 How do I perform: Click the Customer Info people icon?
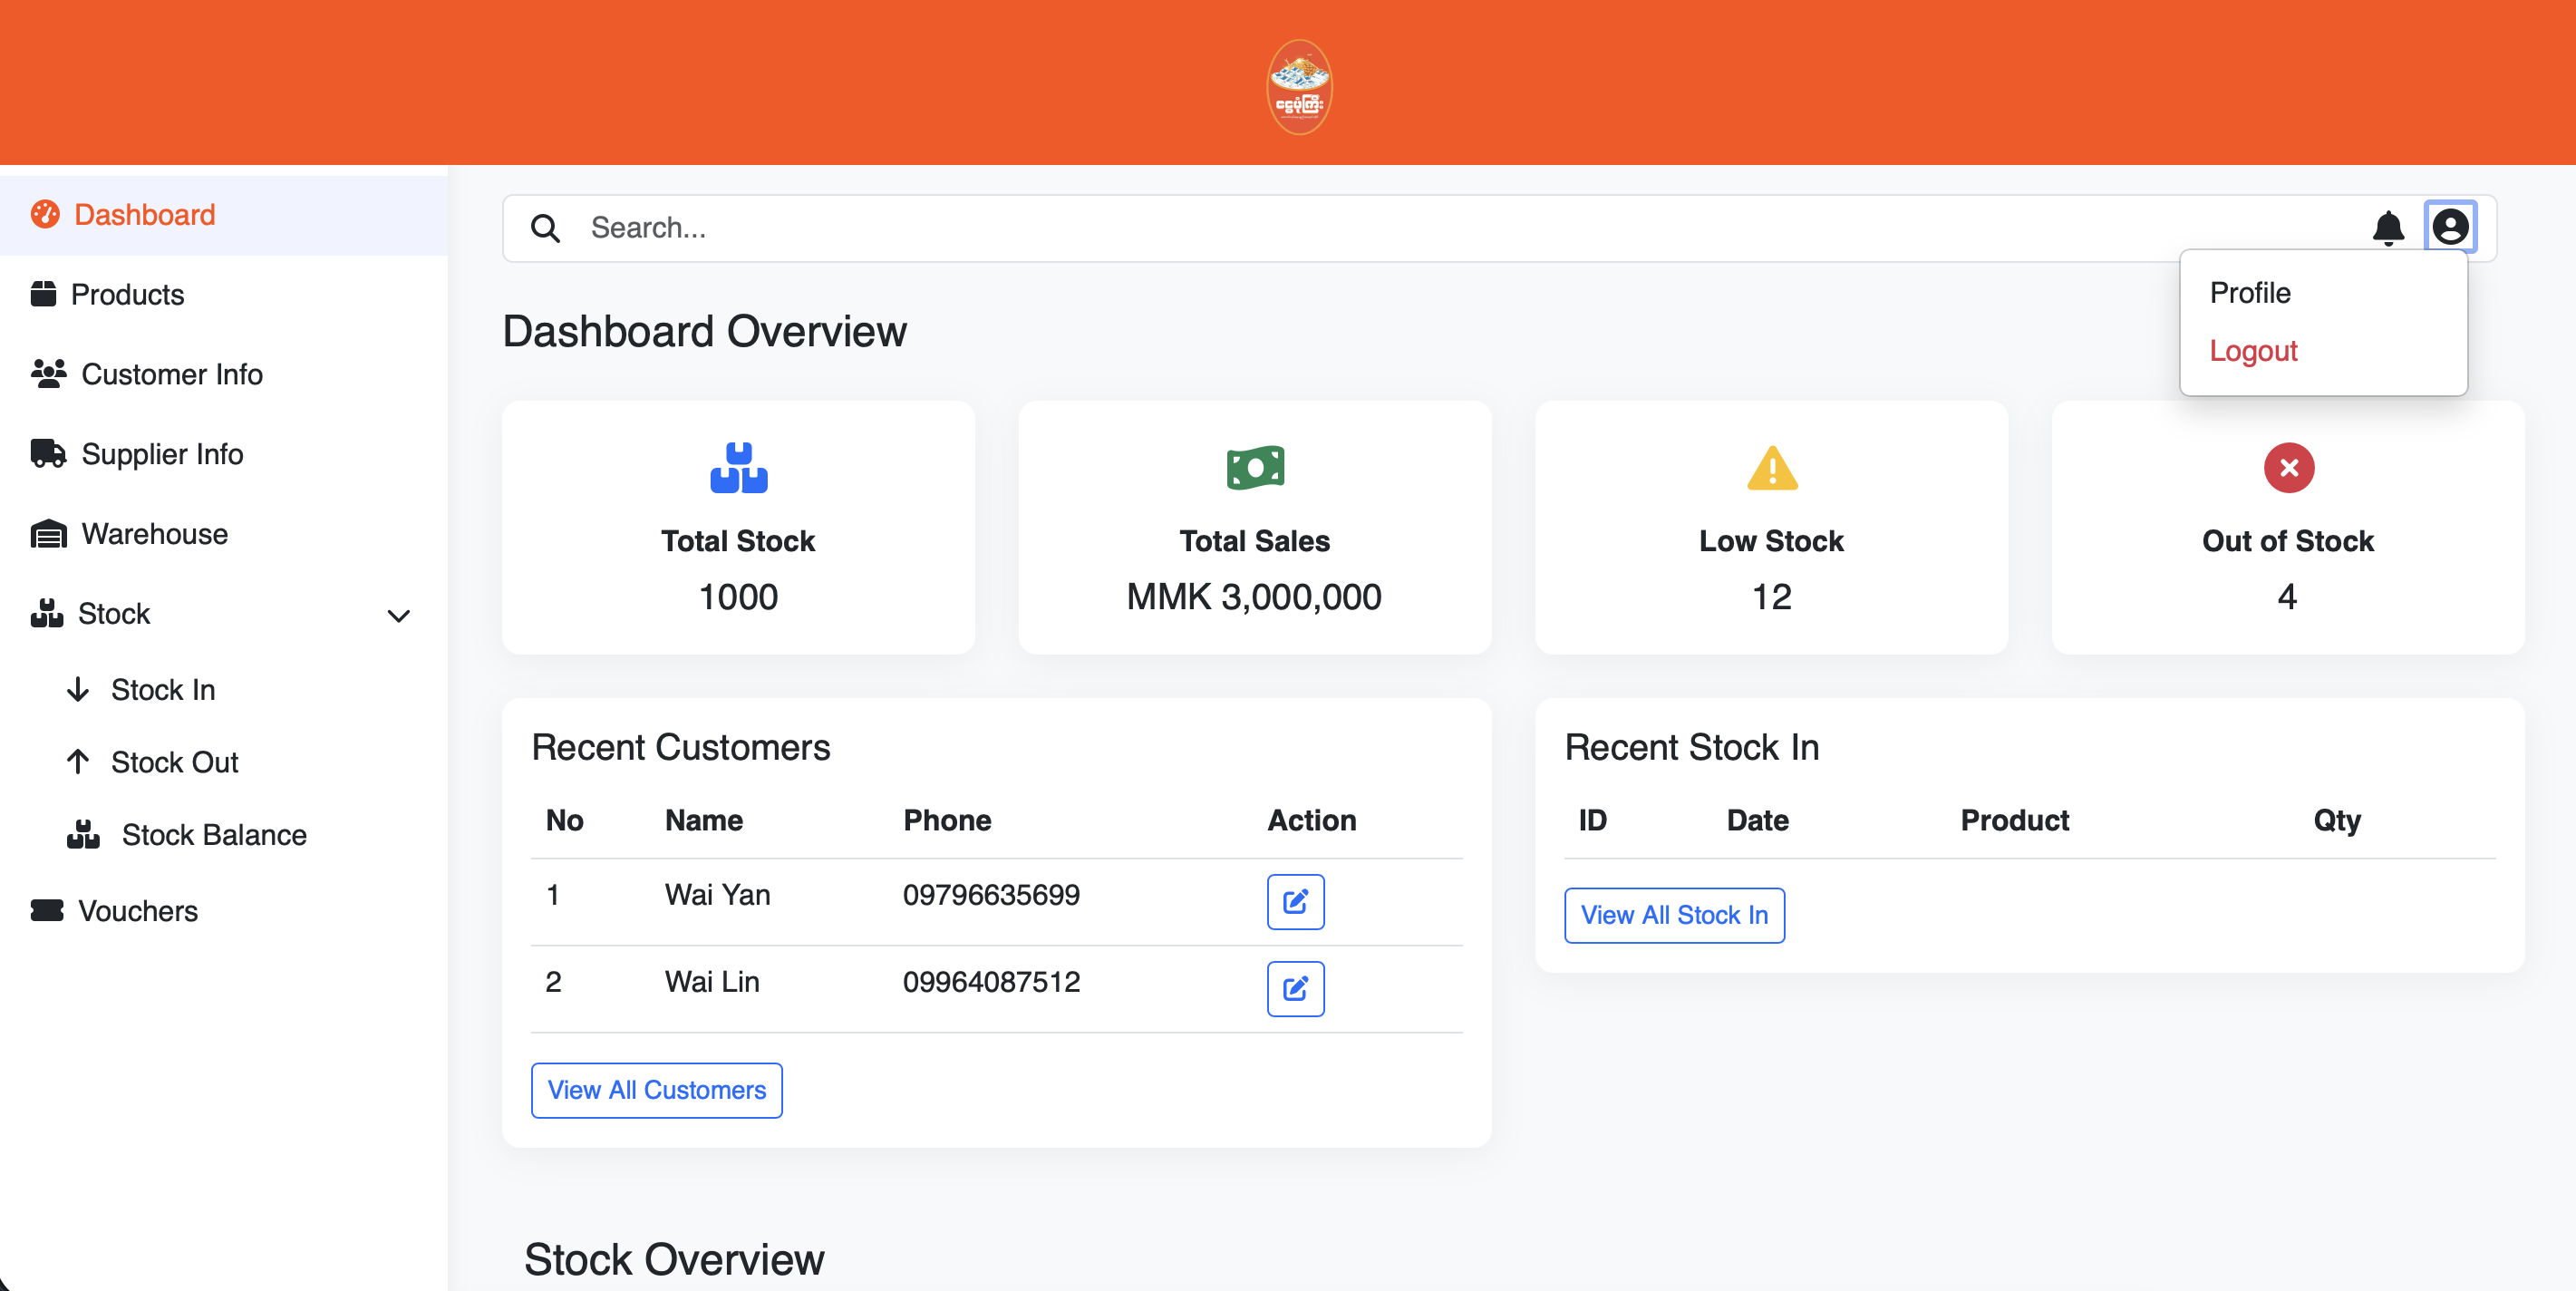pos(47,373)
